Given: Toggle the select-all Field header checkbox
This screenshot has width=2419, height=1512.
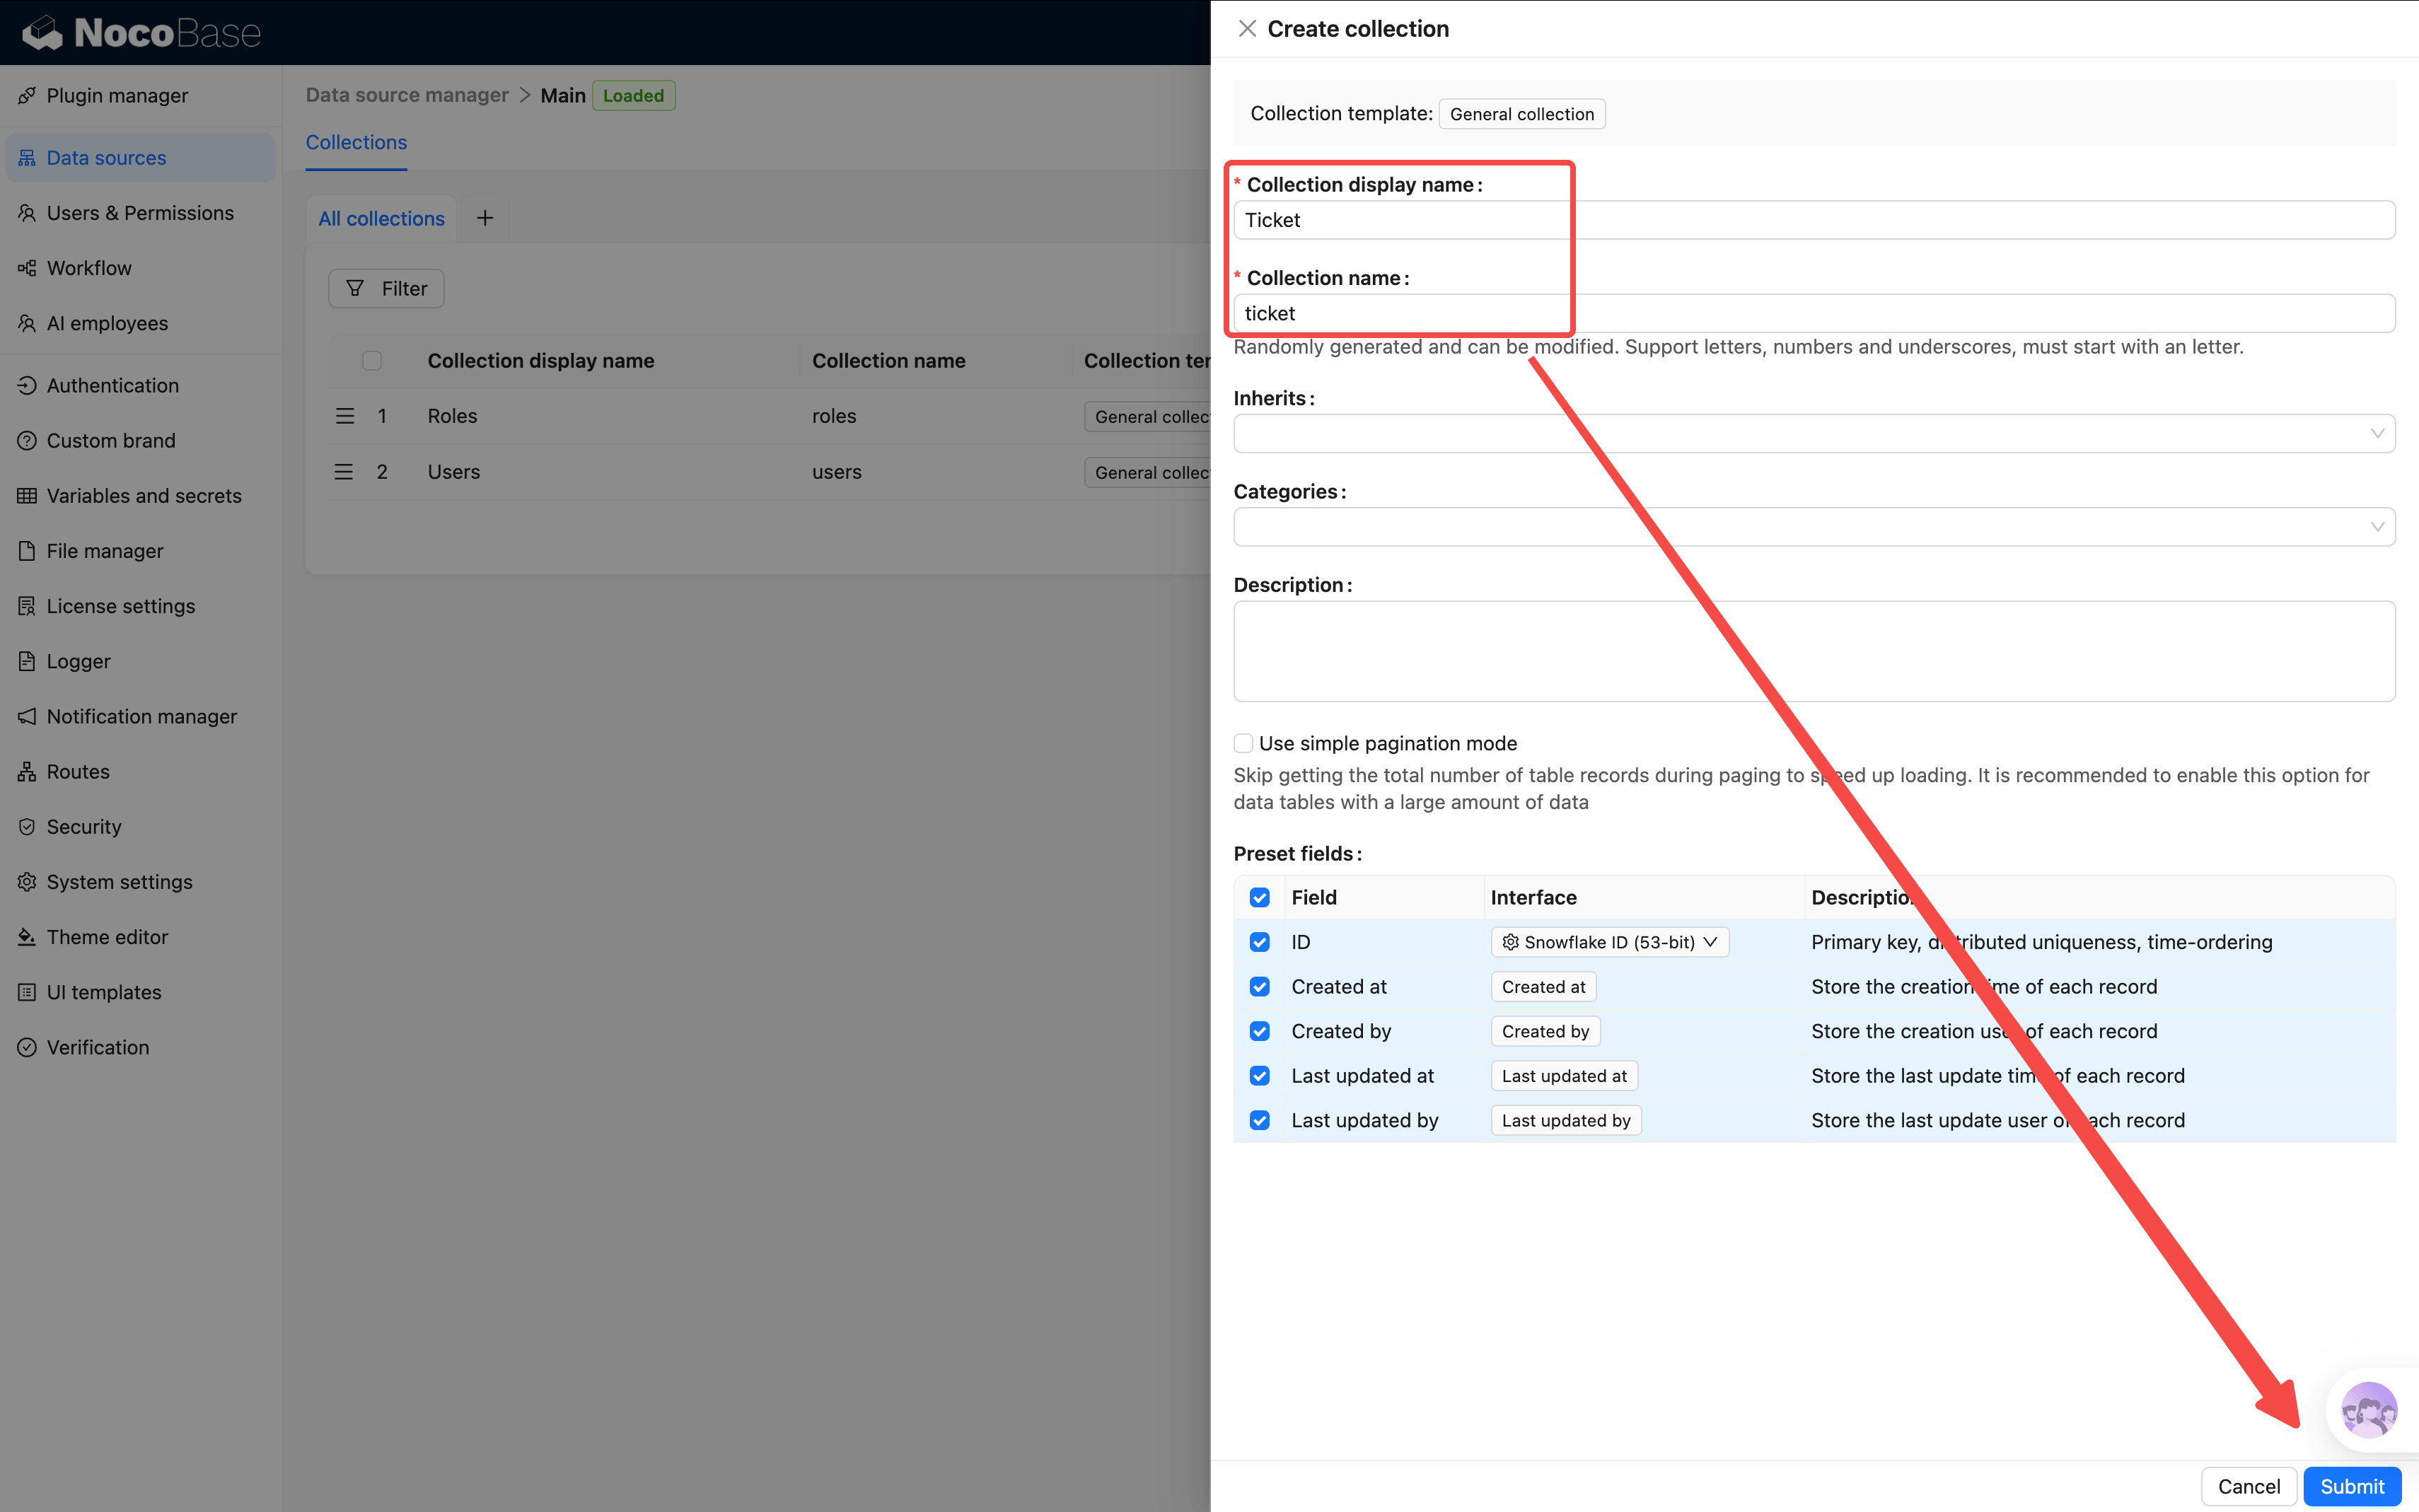Looking at the screenshot, I should click(x=1260, y=898).
